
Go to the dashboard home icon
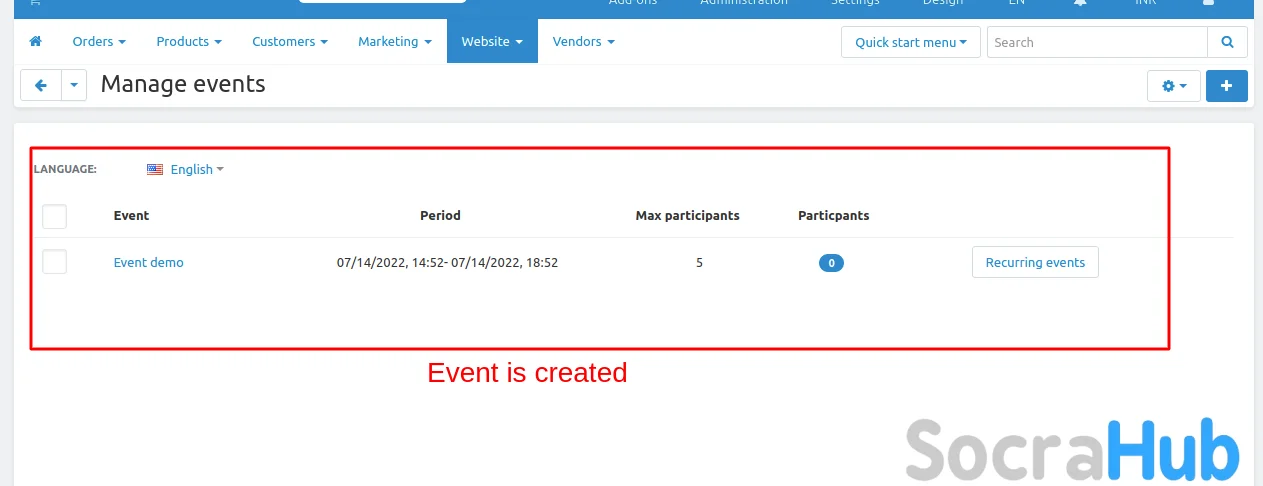[36, 42]
